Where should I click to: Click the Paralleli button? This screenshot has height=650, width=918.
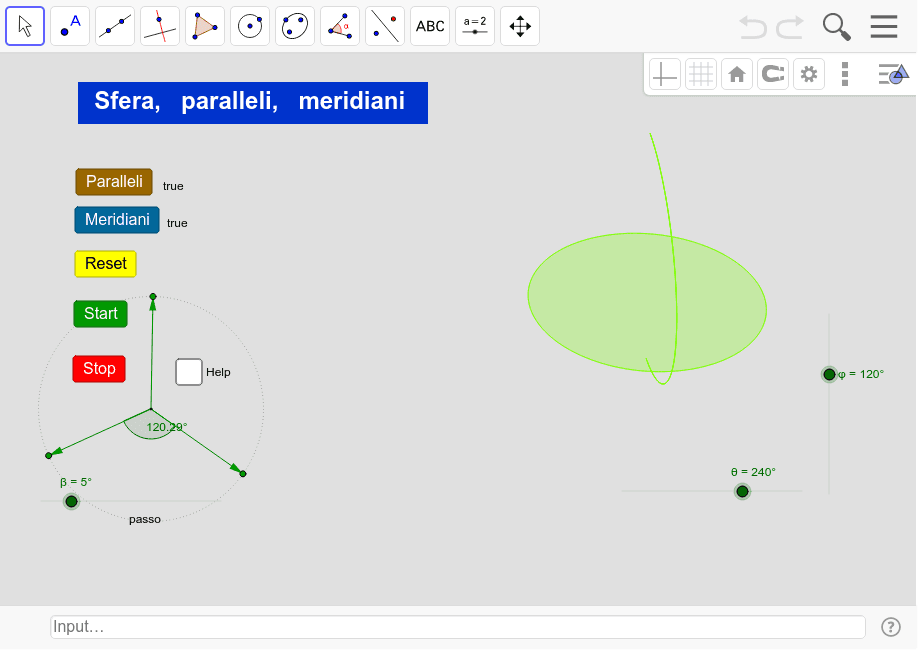coord(114,182)
